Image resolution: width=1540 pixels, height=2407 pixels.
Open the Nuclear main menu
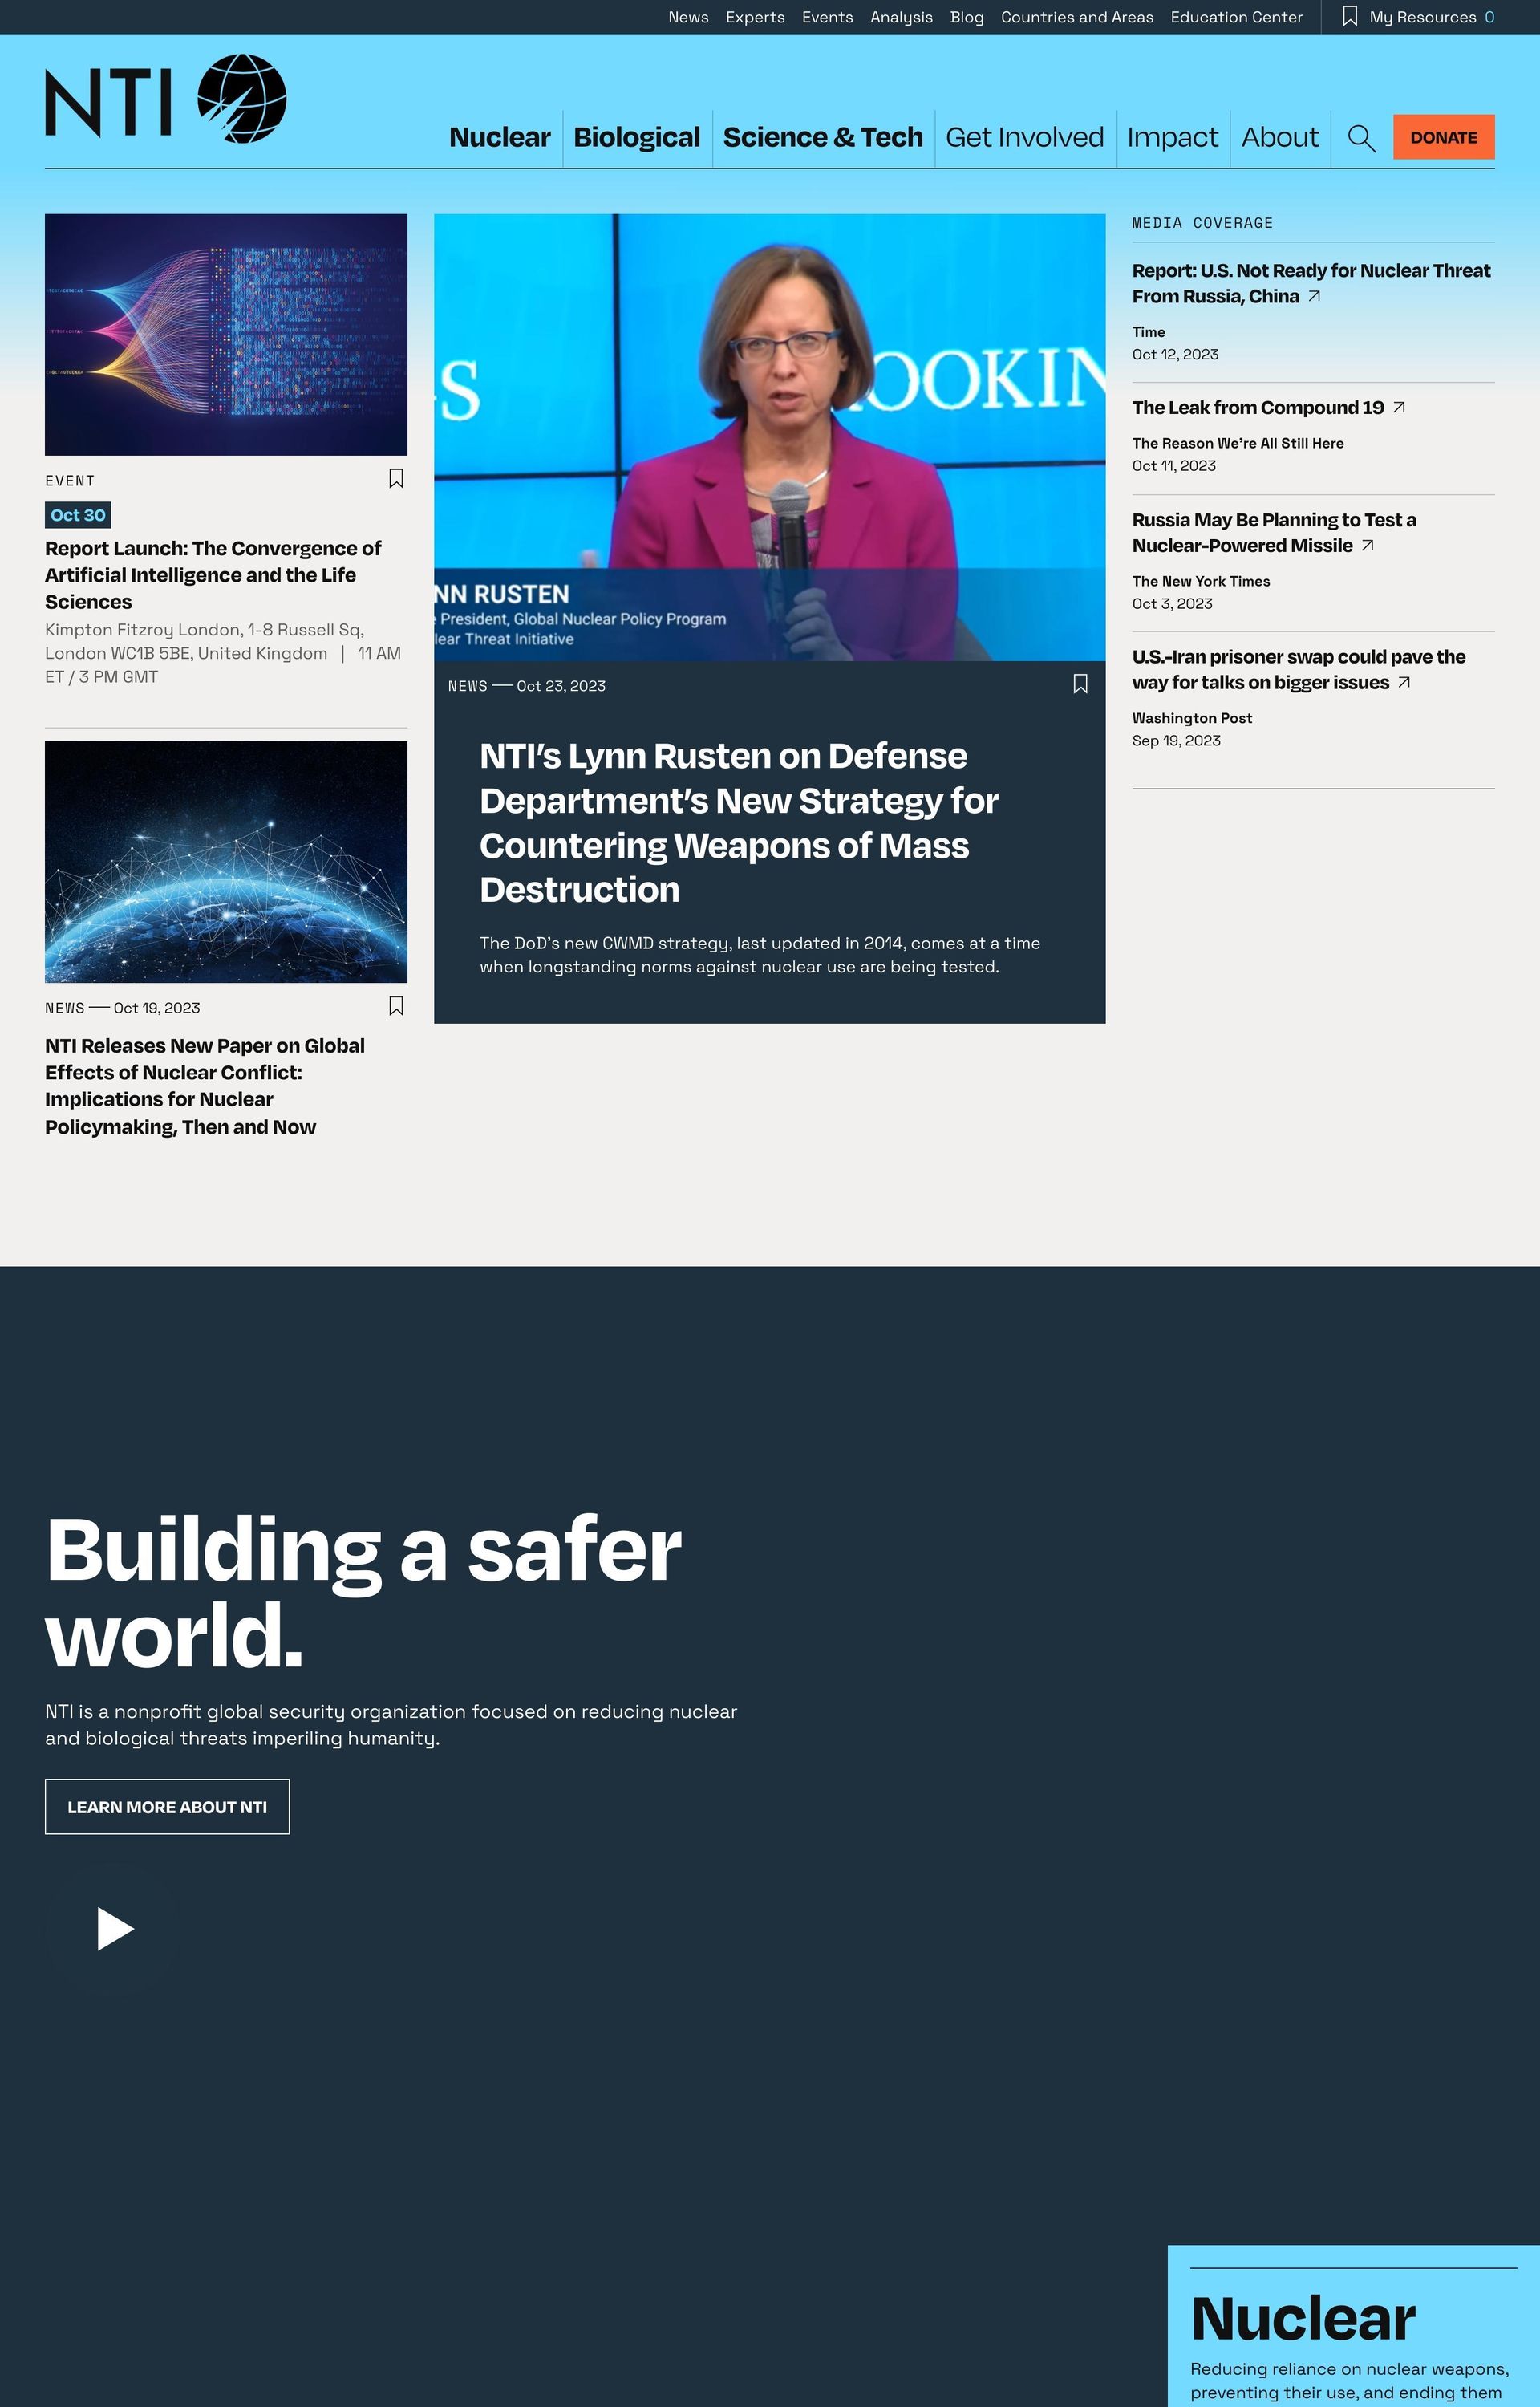[x=499, y=138]
